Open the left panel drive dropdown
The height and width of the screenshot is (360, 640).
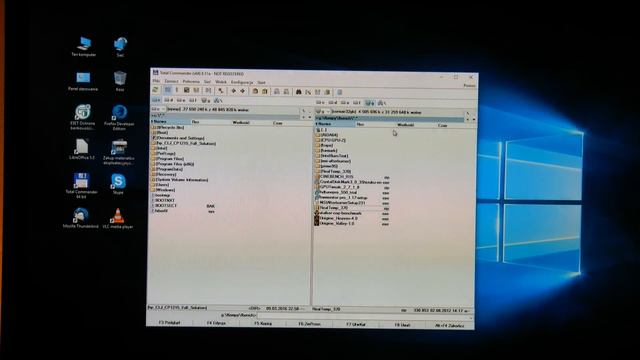point(158,109)
